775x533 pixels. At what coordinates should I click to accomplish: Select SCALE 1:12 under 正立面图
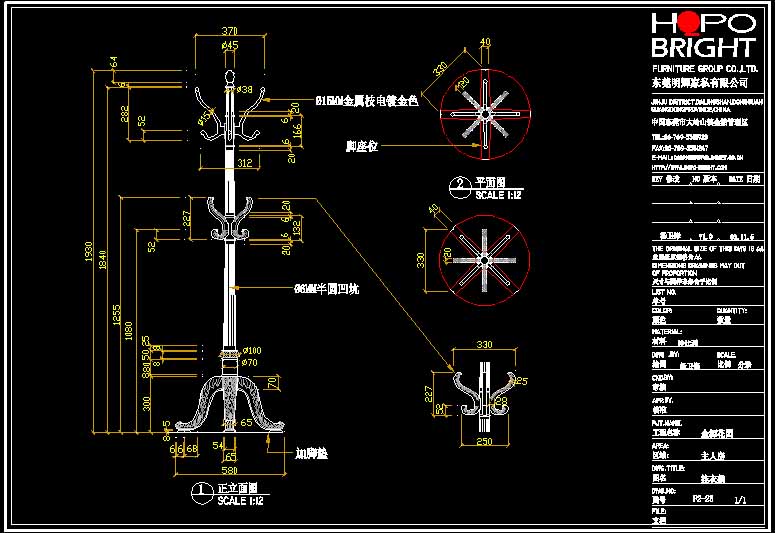click(241, 500)
